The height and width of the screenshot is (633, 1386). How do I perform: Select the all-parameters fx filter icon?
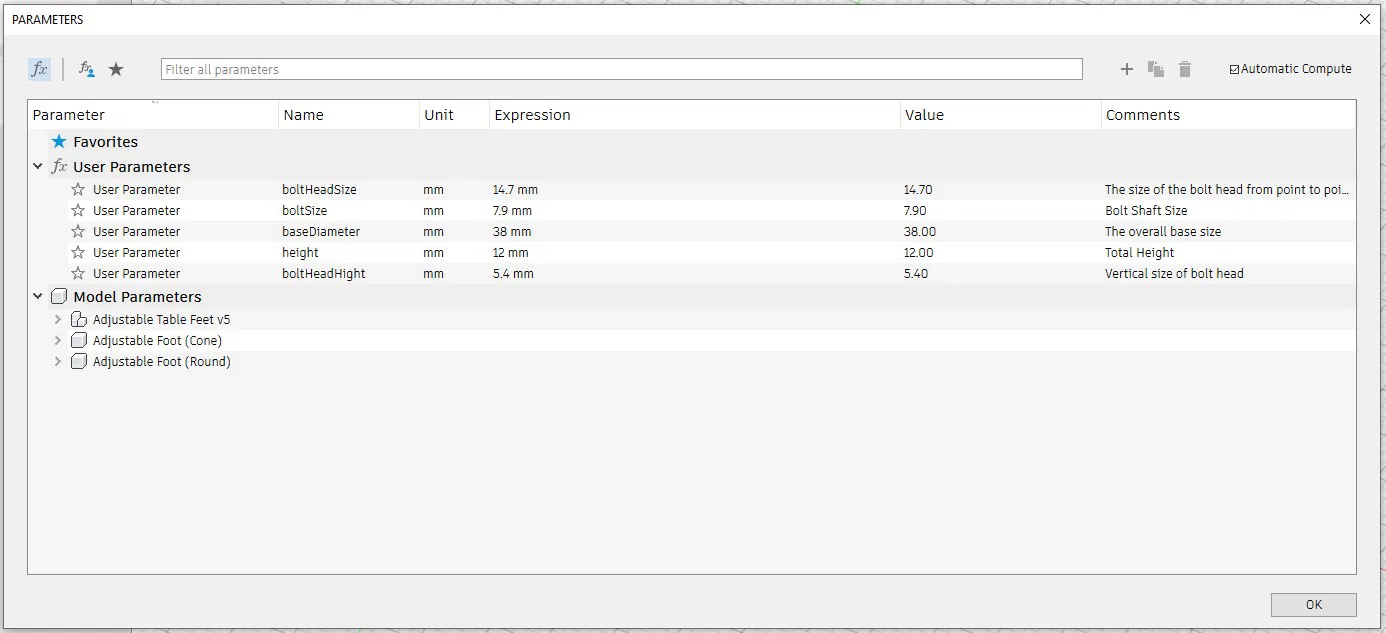[x=39, y=69]
